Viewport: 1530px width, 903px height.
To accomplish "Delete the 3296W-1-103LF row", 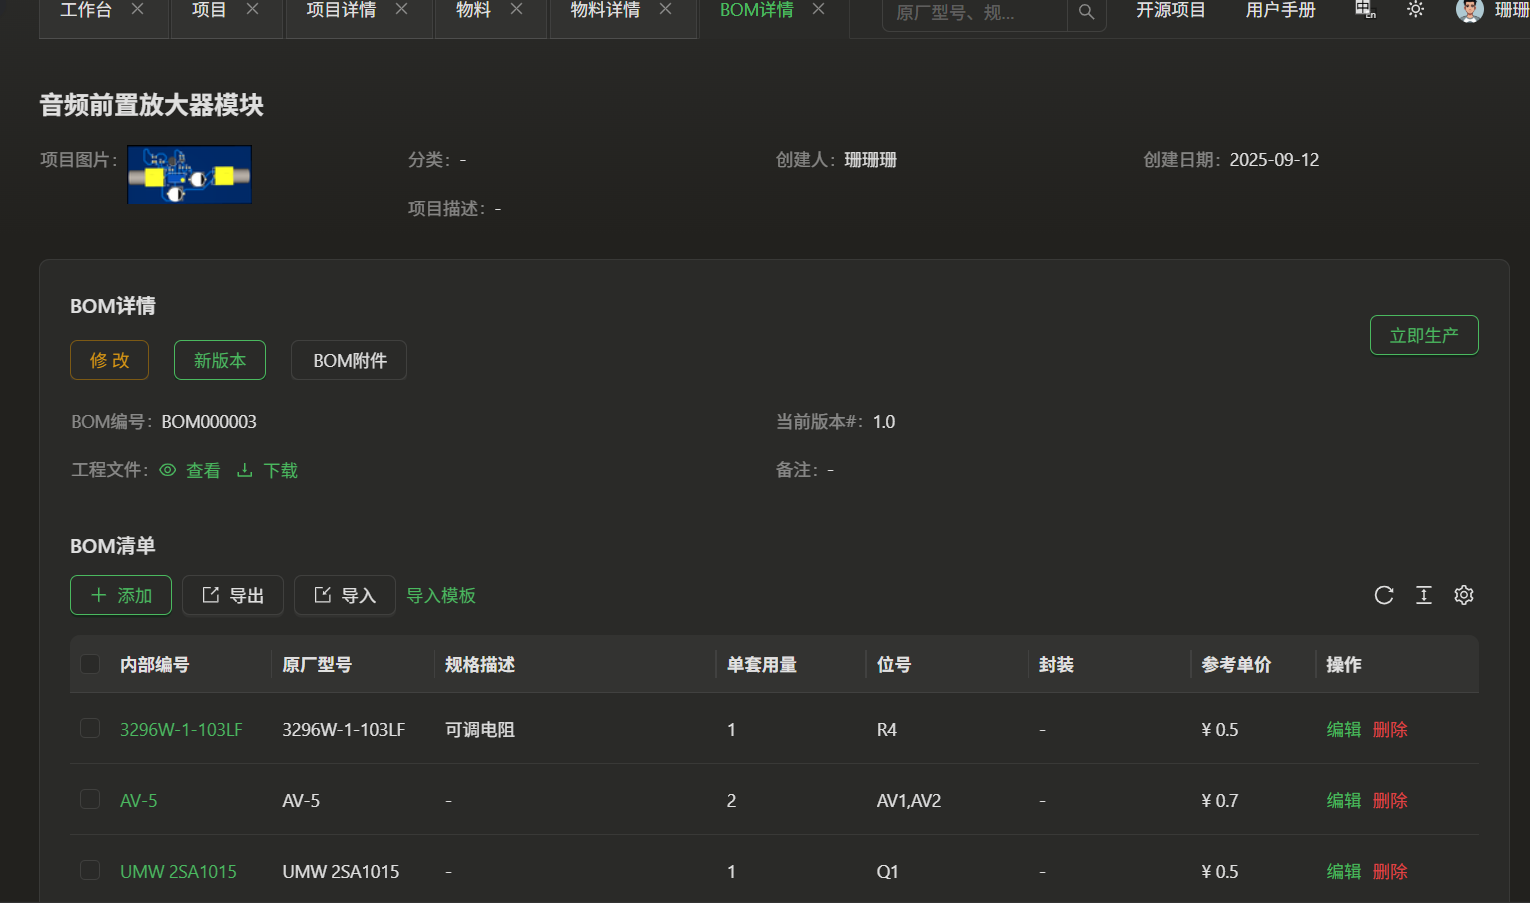I will click(1390, 730).
